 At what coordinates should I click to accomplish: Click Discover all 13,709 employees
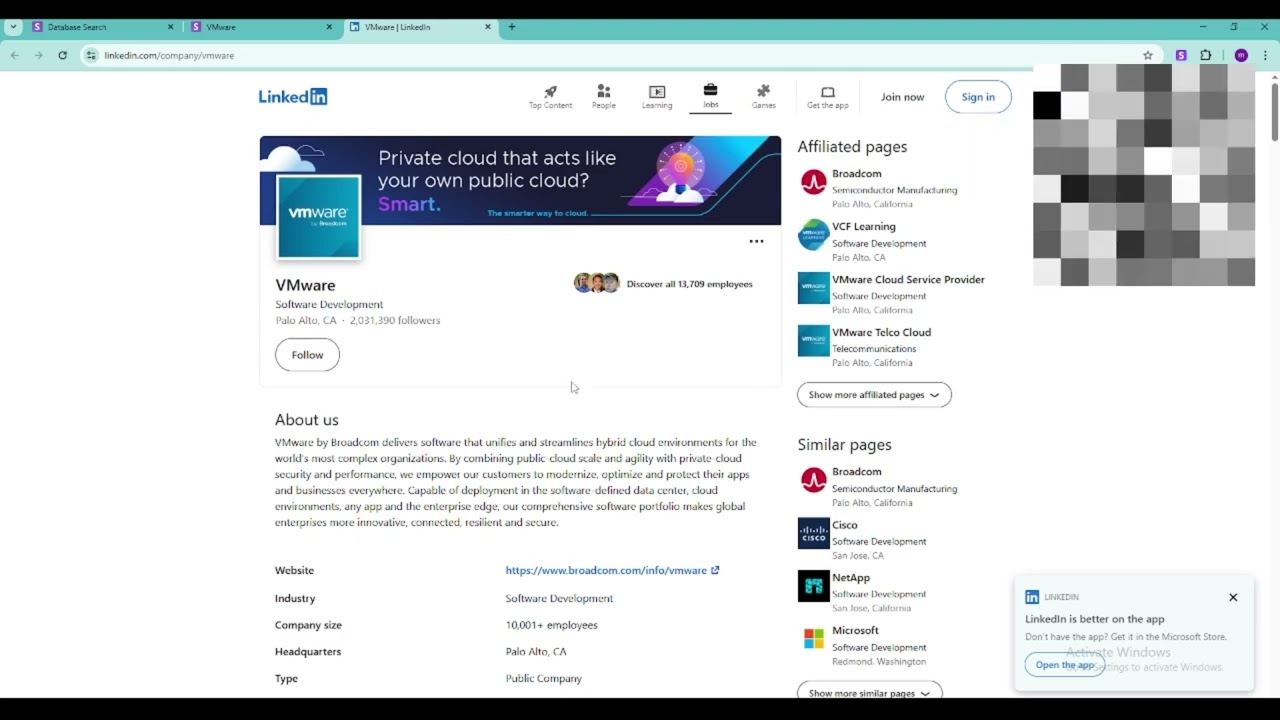689,284
